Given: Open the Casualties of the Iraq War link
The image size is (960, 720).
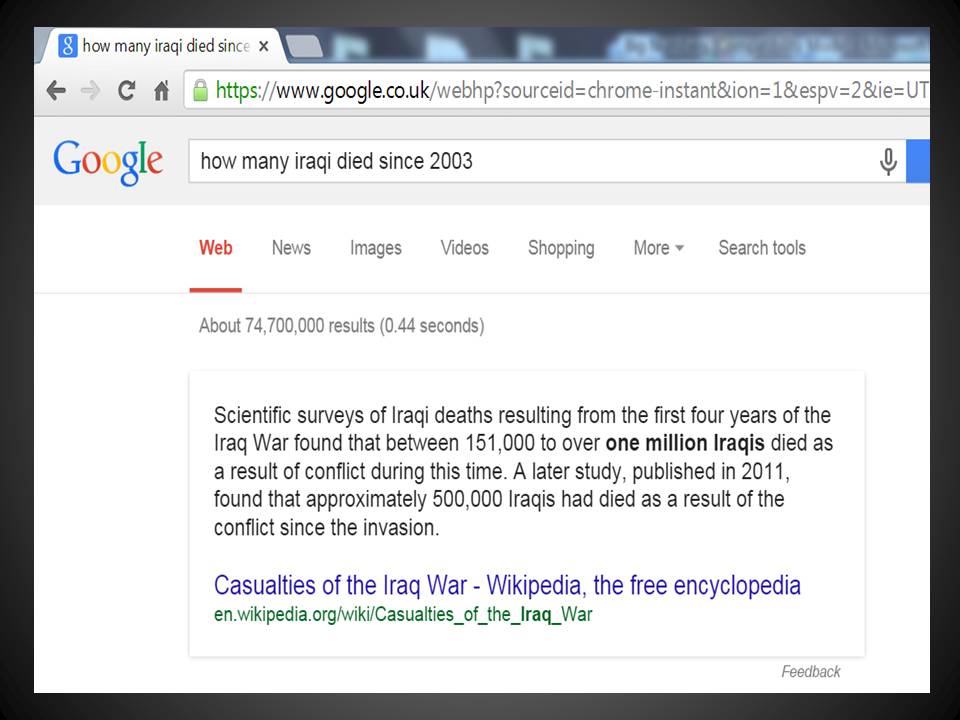Looking at the screenshot, I should click(507, 585).
